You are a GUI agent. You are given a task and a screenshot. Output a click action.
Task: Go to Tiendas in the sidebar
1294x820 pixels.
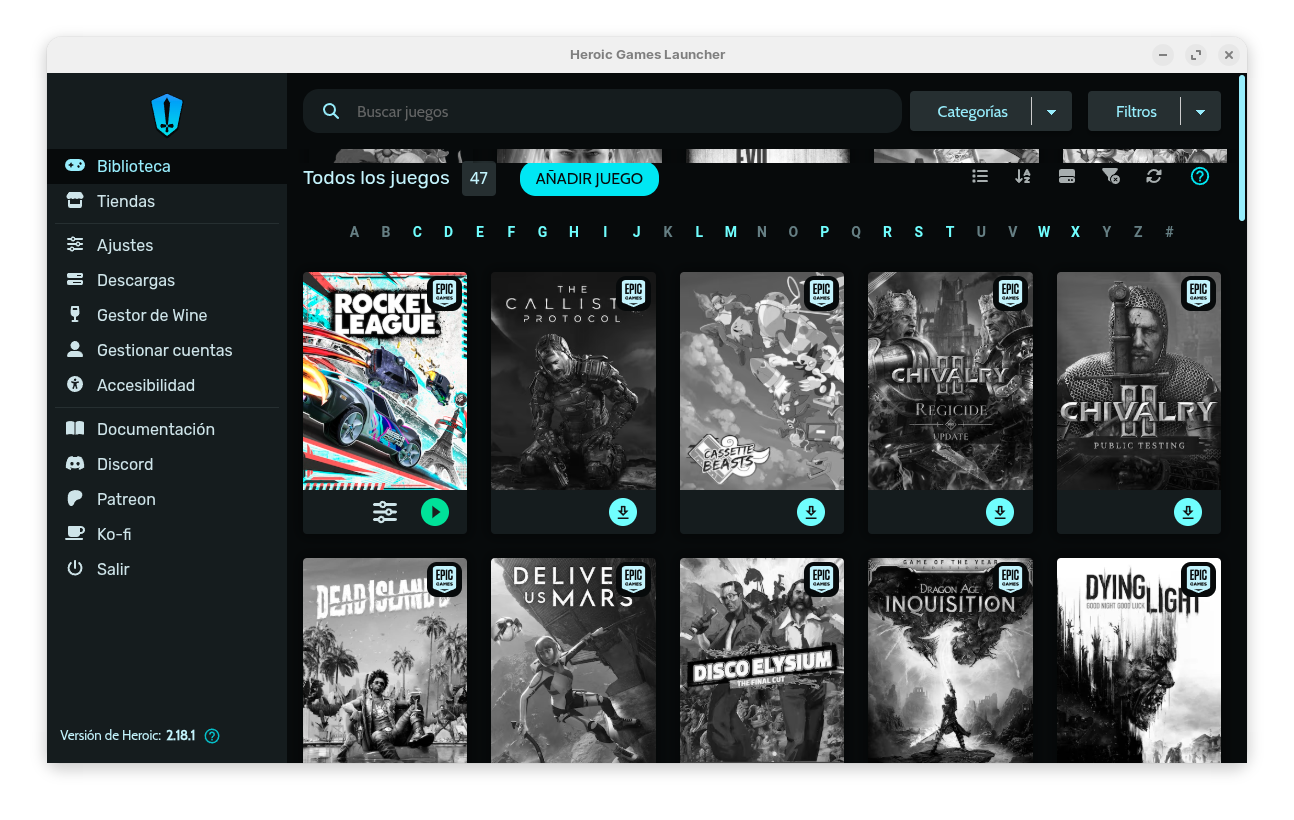pos(167,201)
